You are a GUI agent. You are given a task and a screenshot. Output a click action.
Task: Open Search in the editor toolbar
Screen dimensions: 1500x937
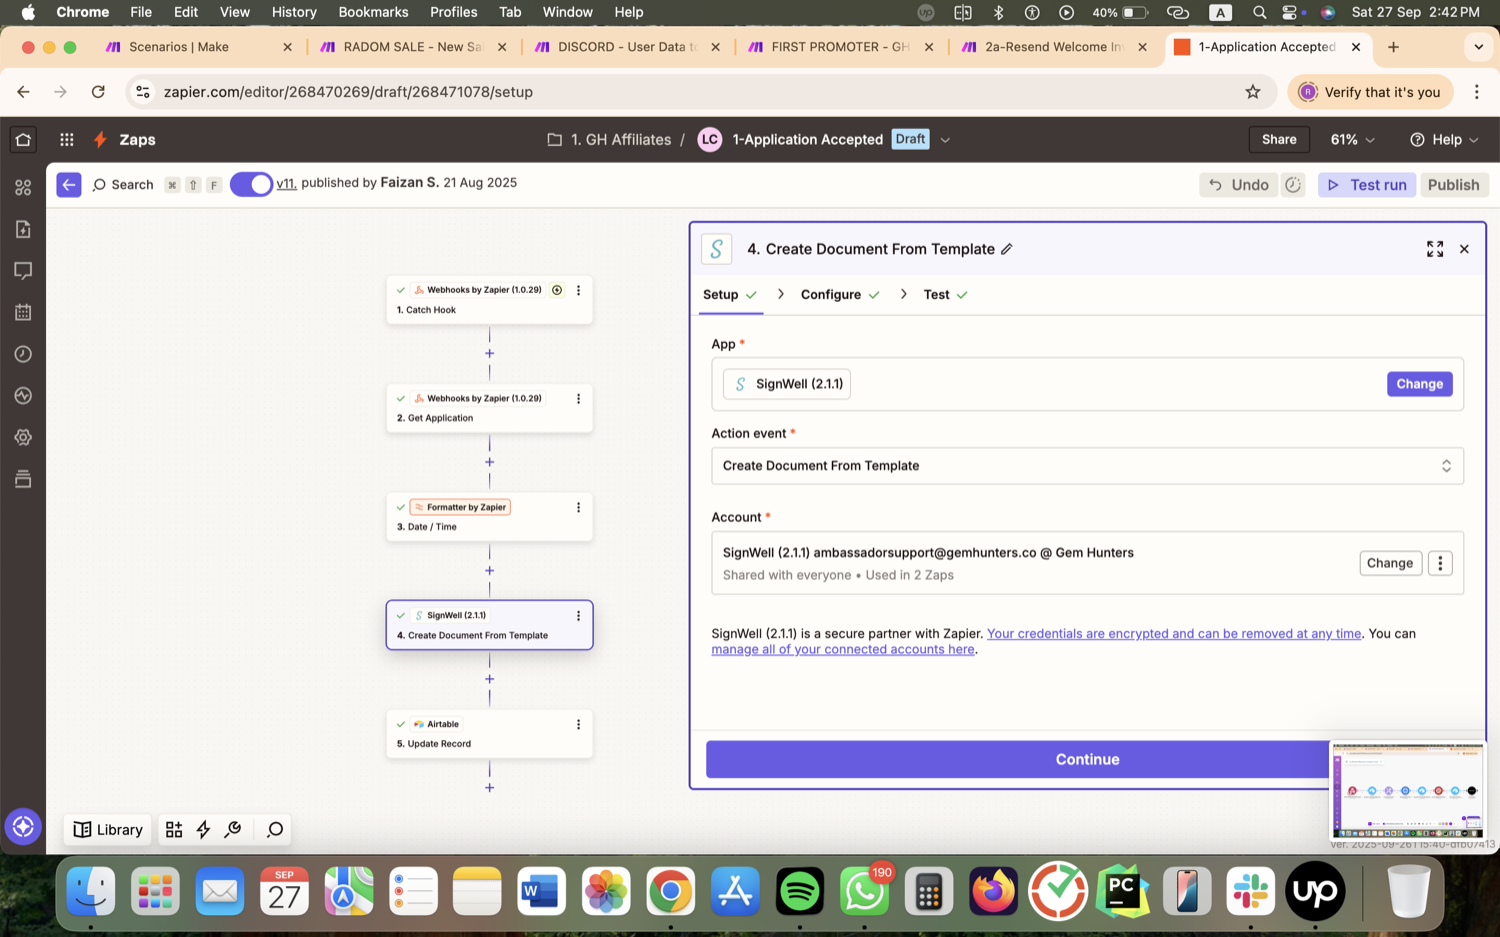(123, 185)
